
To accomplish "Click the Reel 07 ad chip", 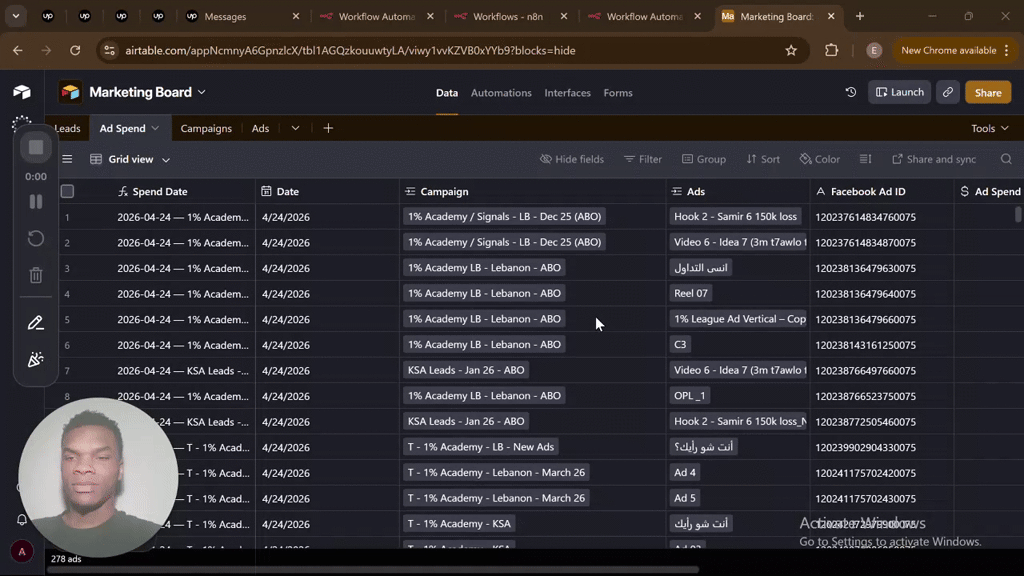I will 691,293.
